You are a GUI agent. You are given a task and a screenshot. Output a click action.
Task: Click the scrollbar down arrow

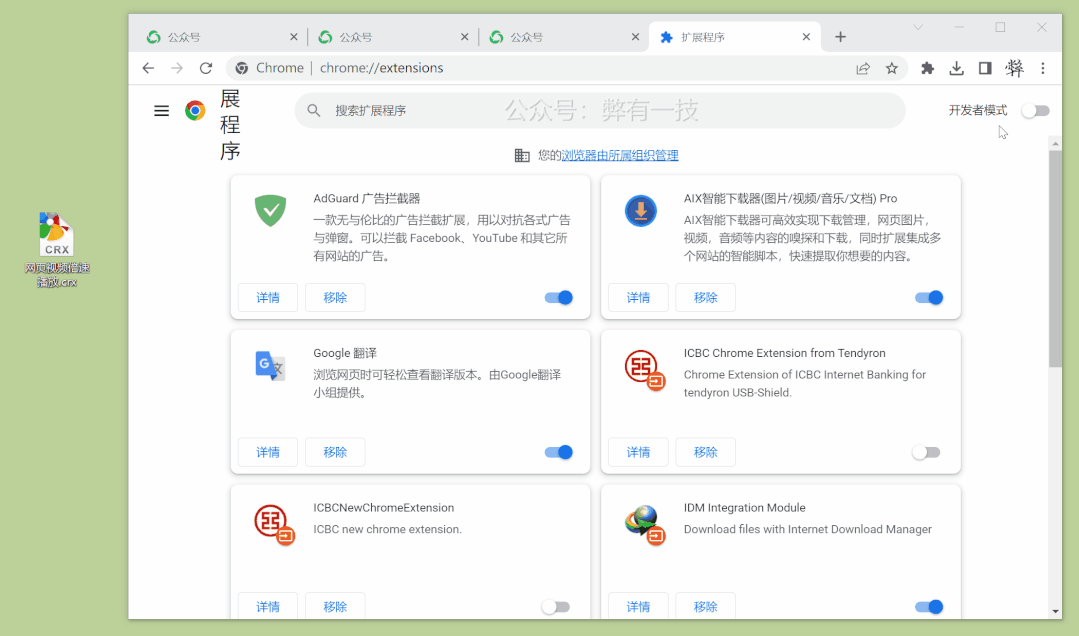tap(1056, 611)
